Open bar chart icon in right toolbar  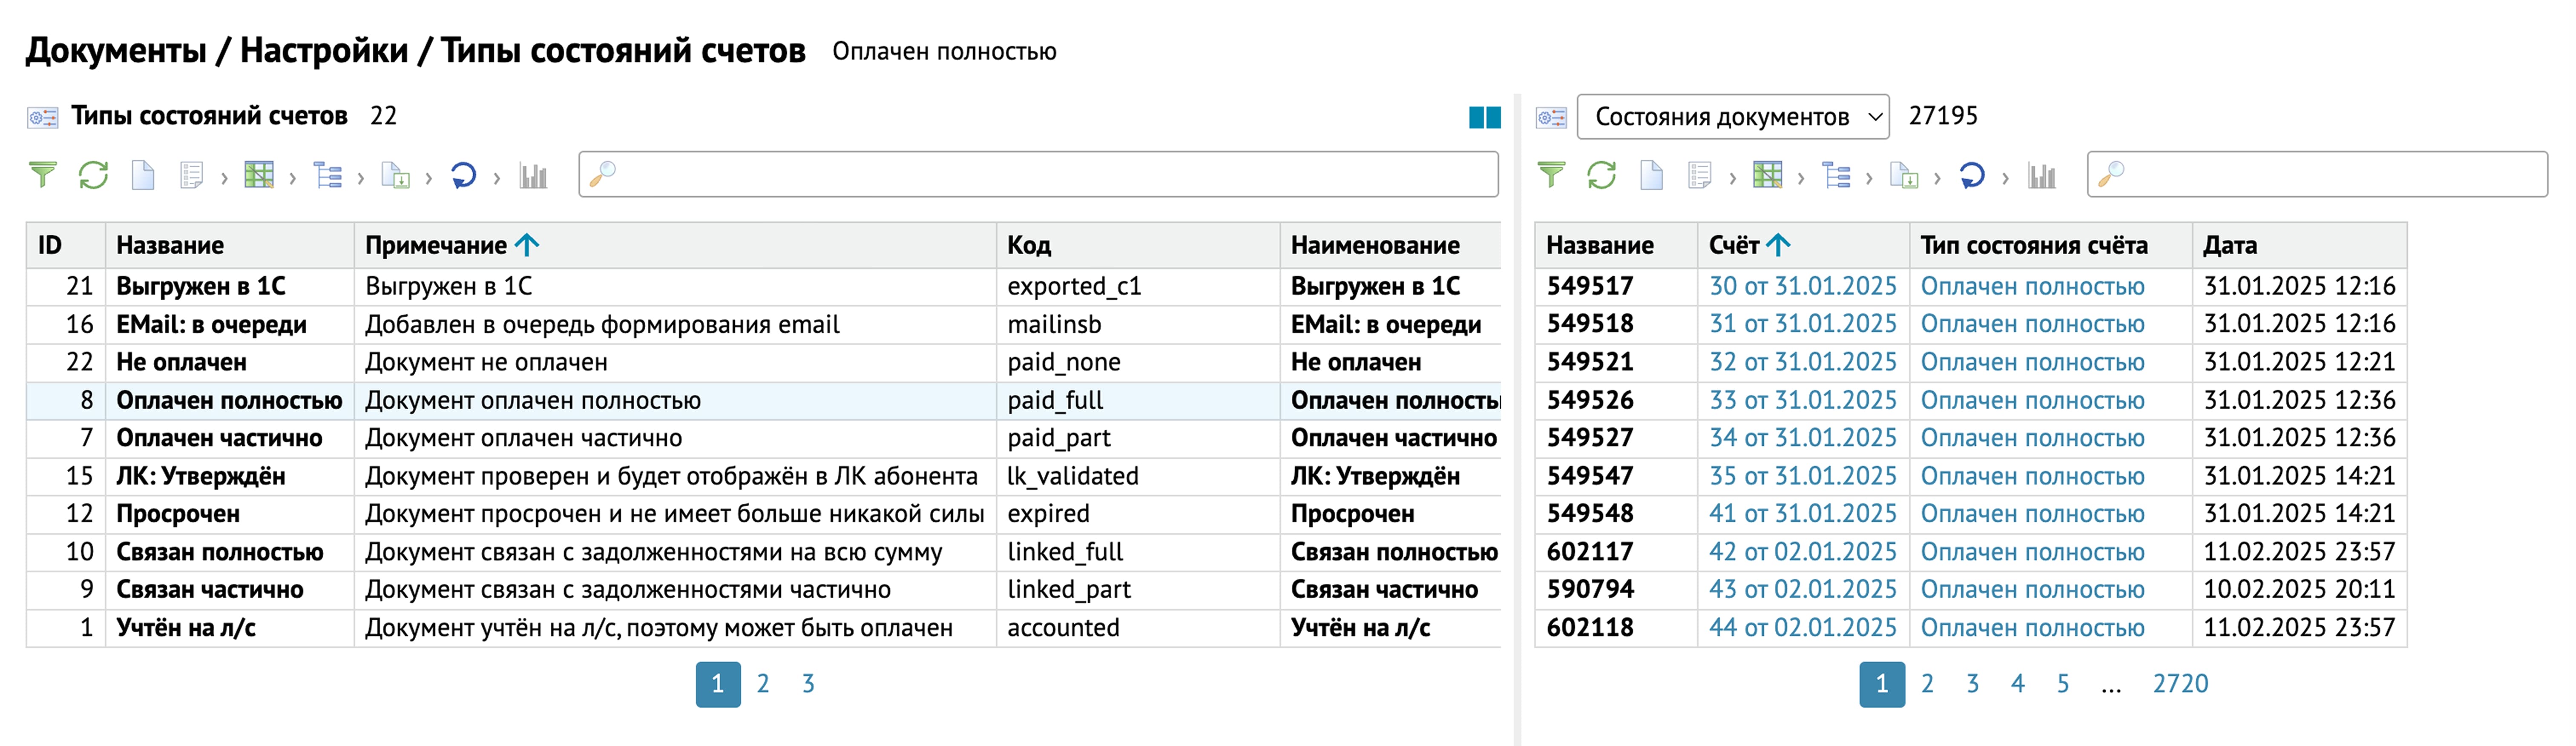(2041, 176)
